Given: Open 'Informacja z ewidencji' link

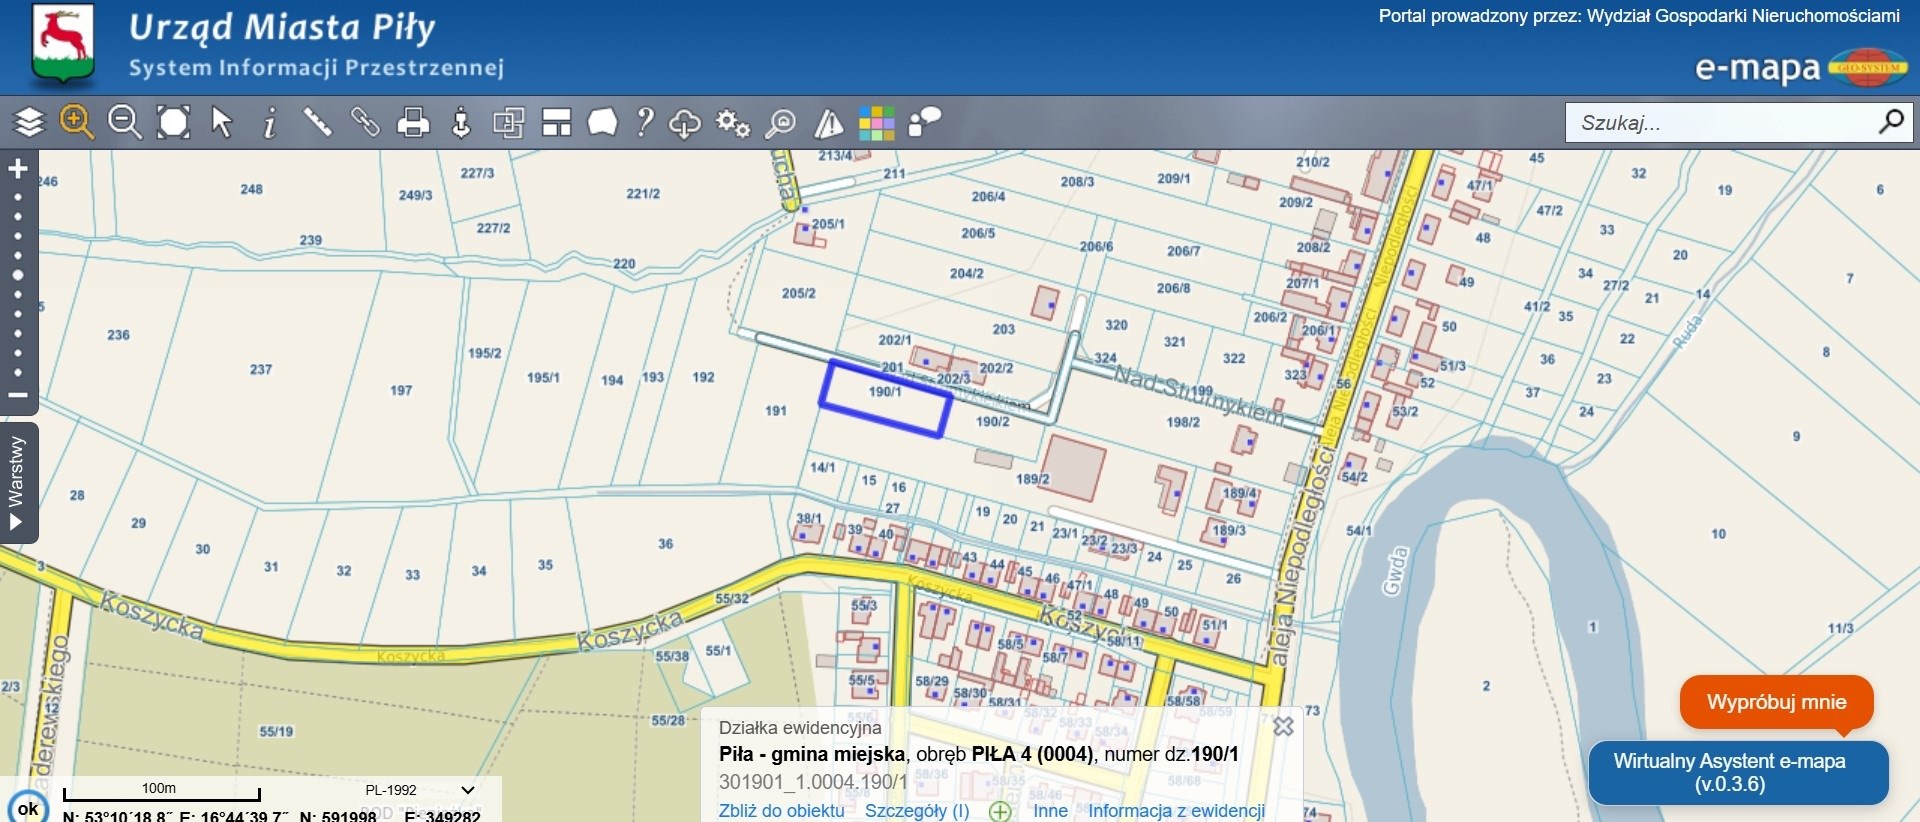Looking at the screenshot, I should (1176, 811).
